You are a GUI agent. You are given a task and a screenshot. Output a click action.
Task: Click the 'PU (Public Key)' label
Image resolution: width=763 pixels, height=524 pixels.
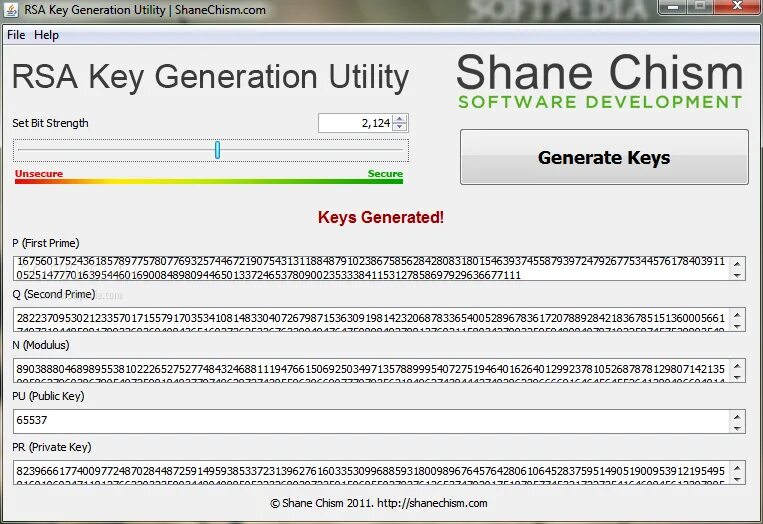coord(48,396)
